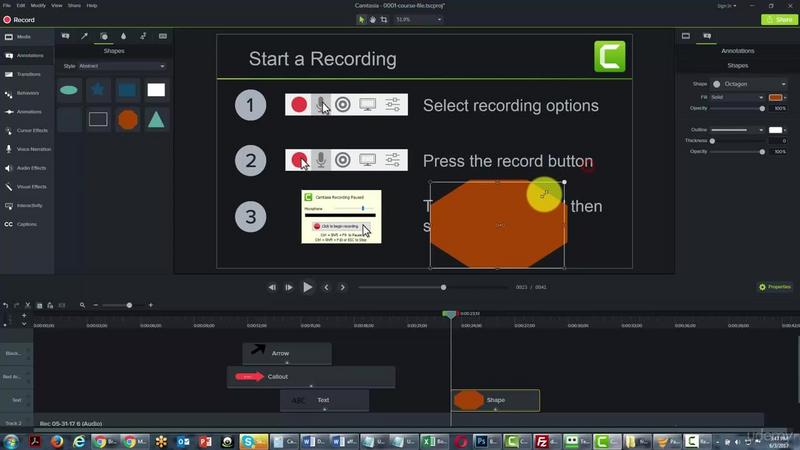
Task: Toggle the Properties panel button
Action: (x=774, y=287)
